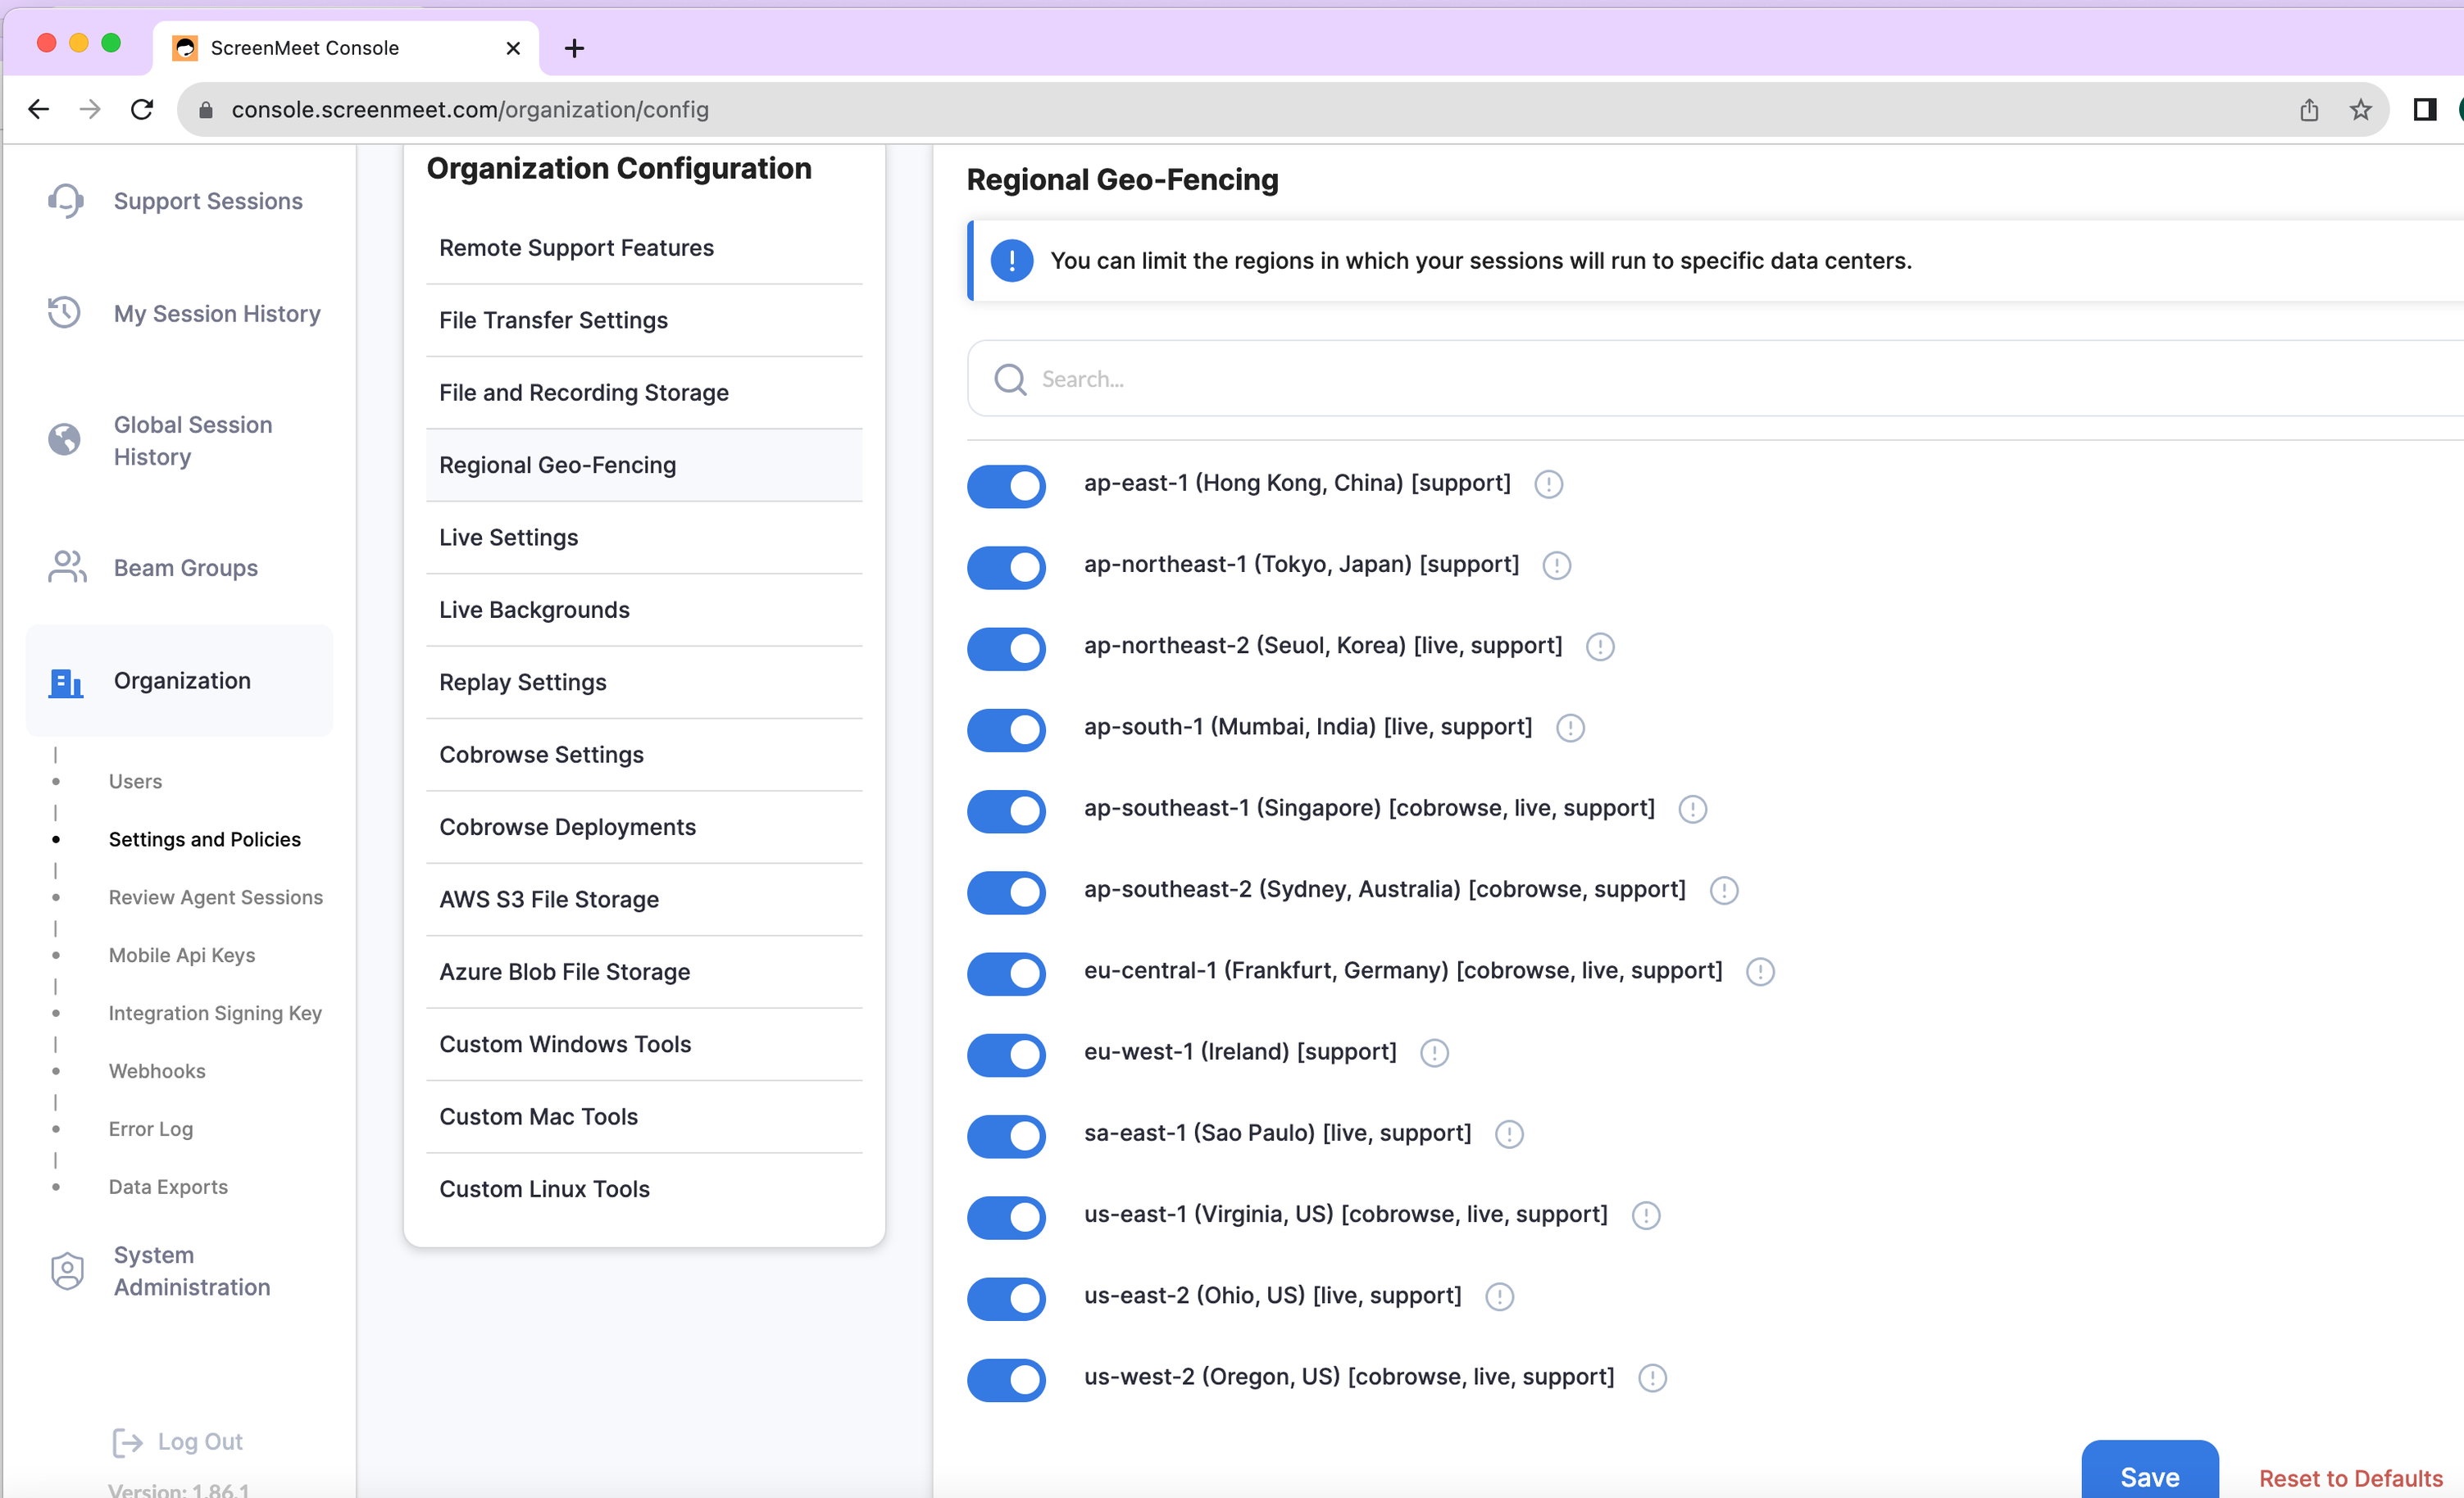Reload the page with refresh icon
Image resolution: width=2464 pixels, height=1498 pixels.
pyautogui.click(x=142, y=109)
